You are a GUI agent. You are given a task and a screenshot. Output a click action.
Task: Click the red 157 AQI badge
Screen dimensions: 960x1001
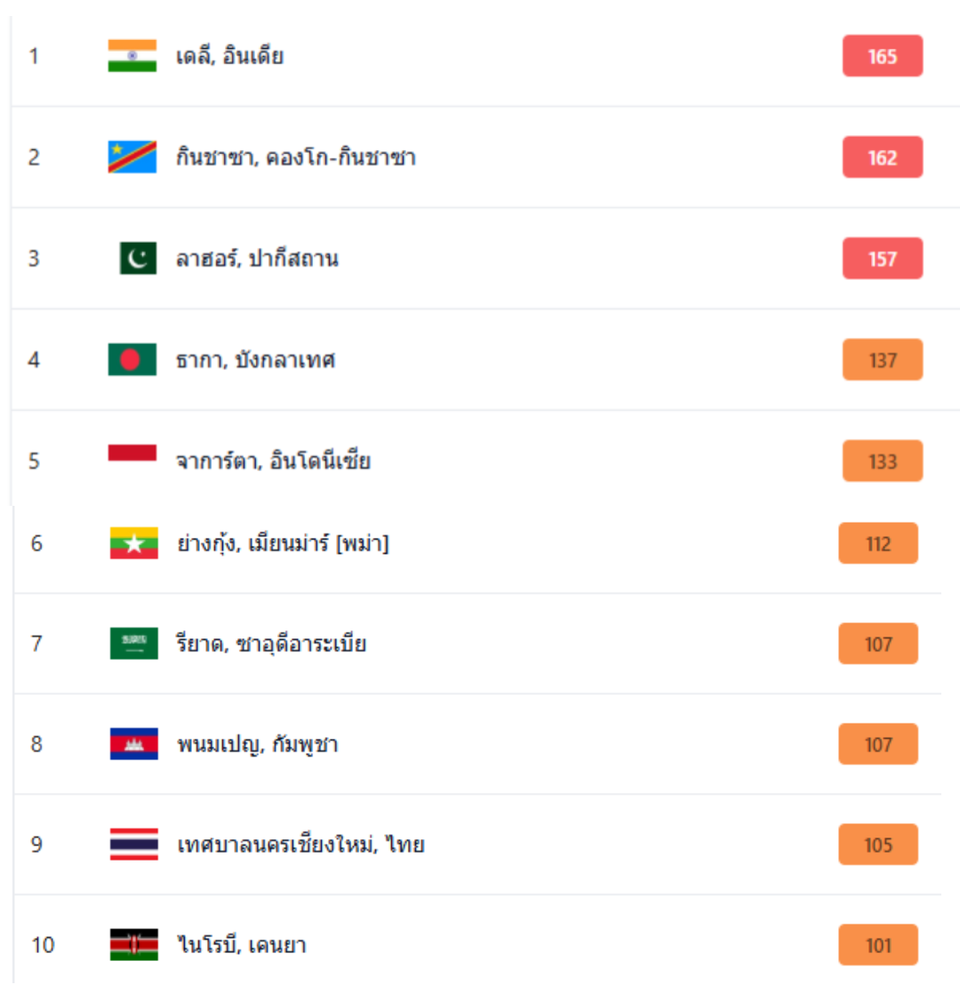click(x=882, y=259)
